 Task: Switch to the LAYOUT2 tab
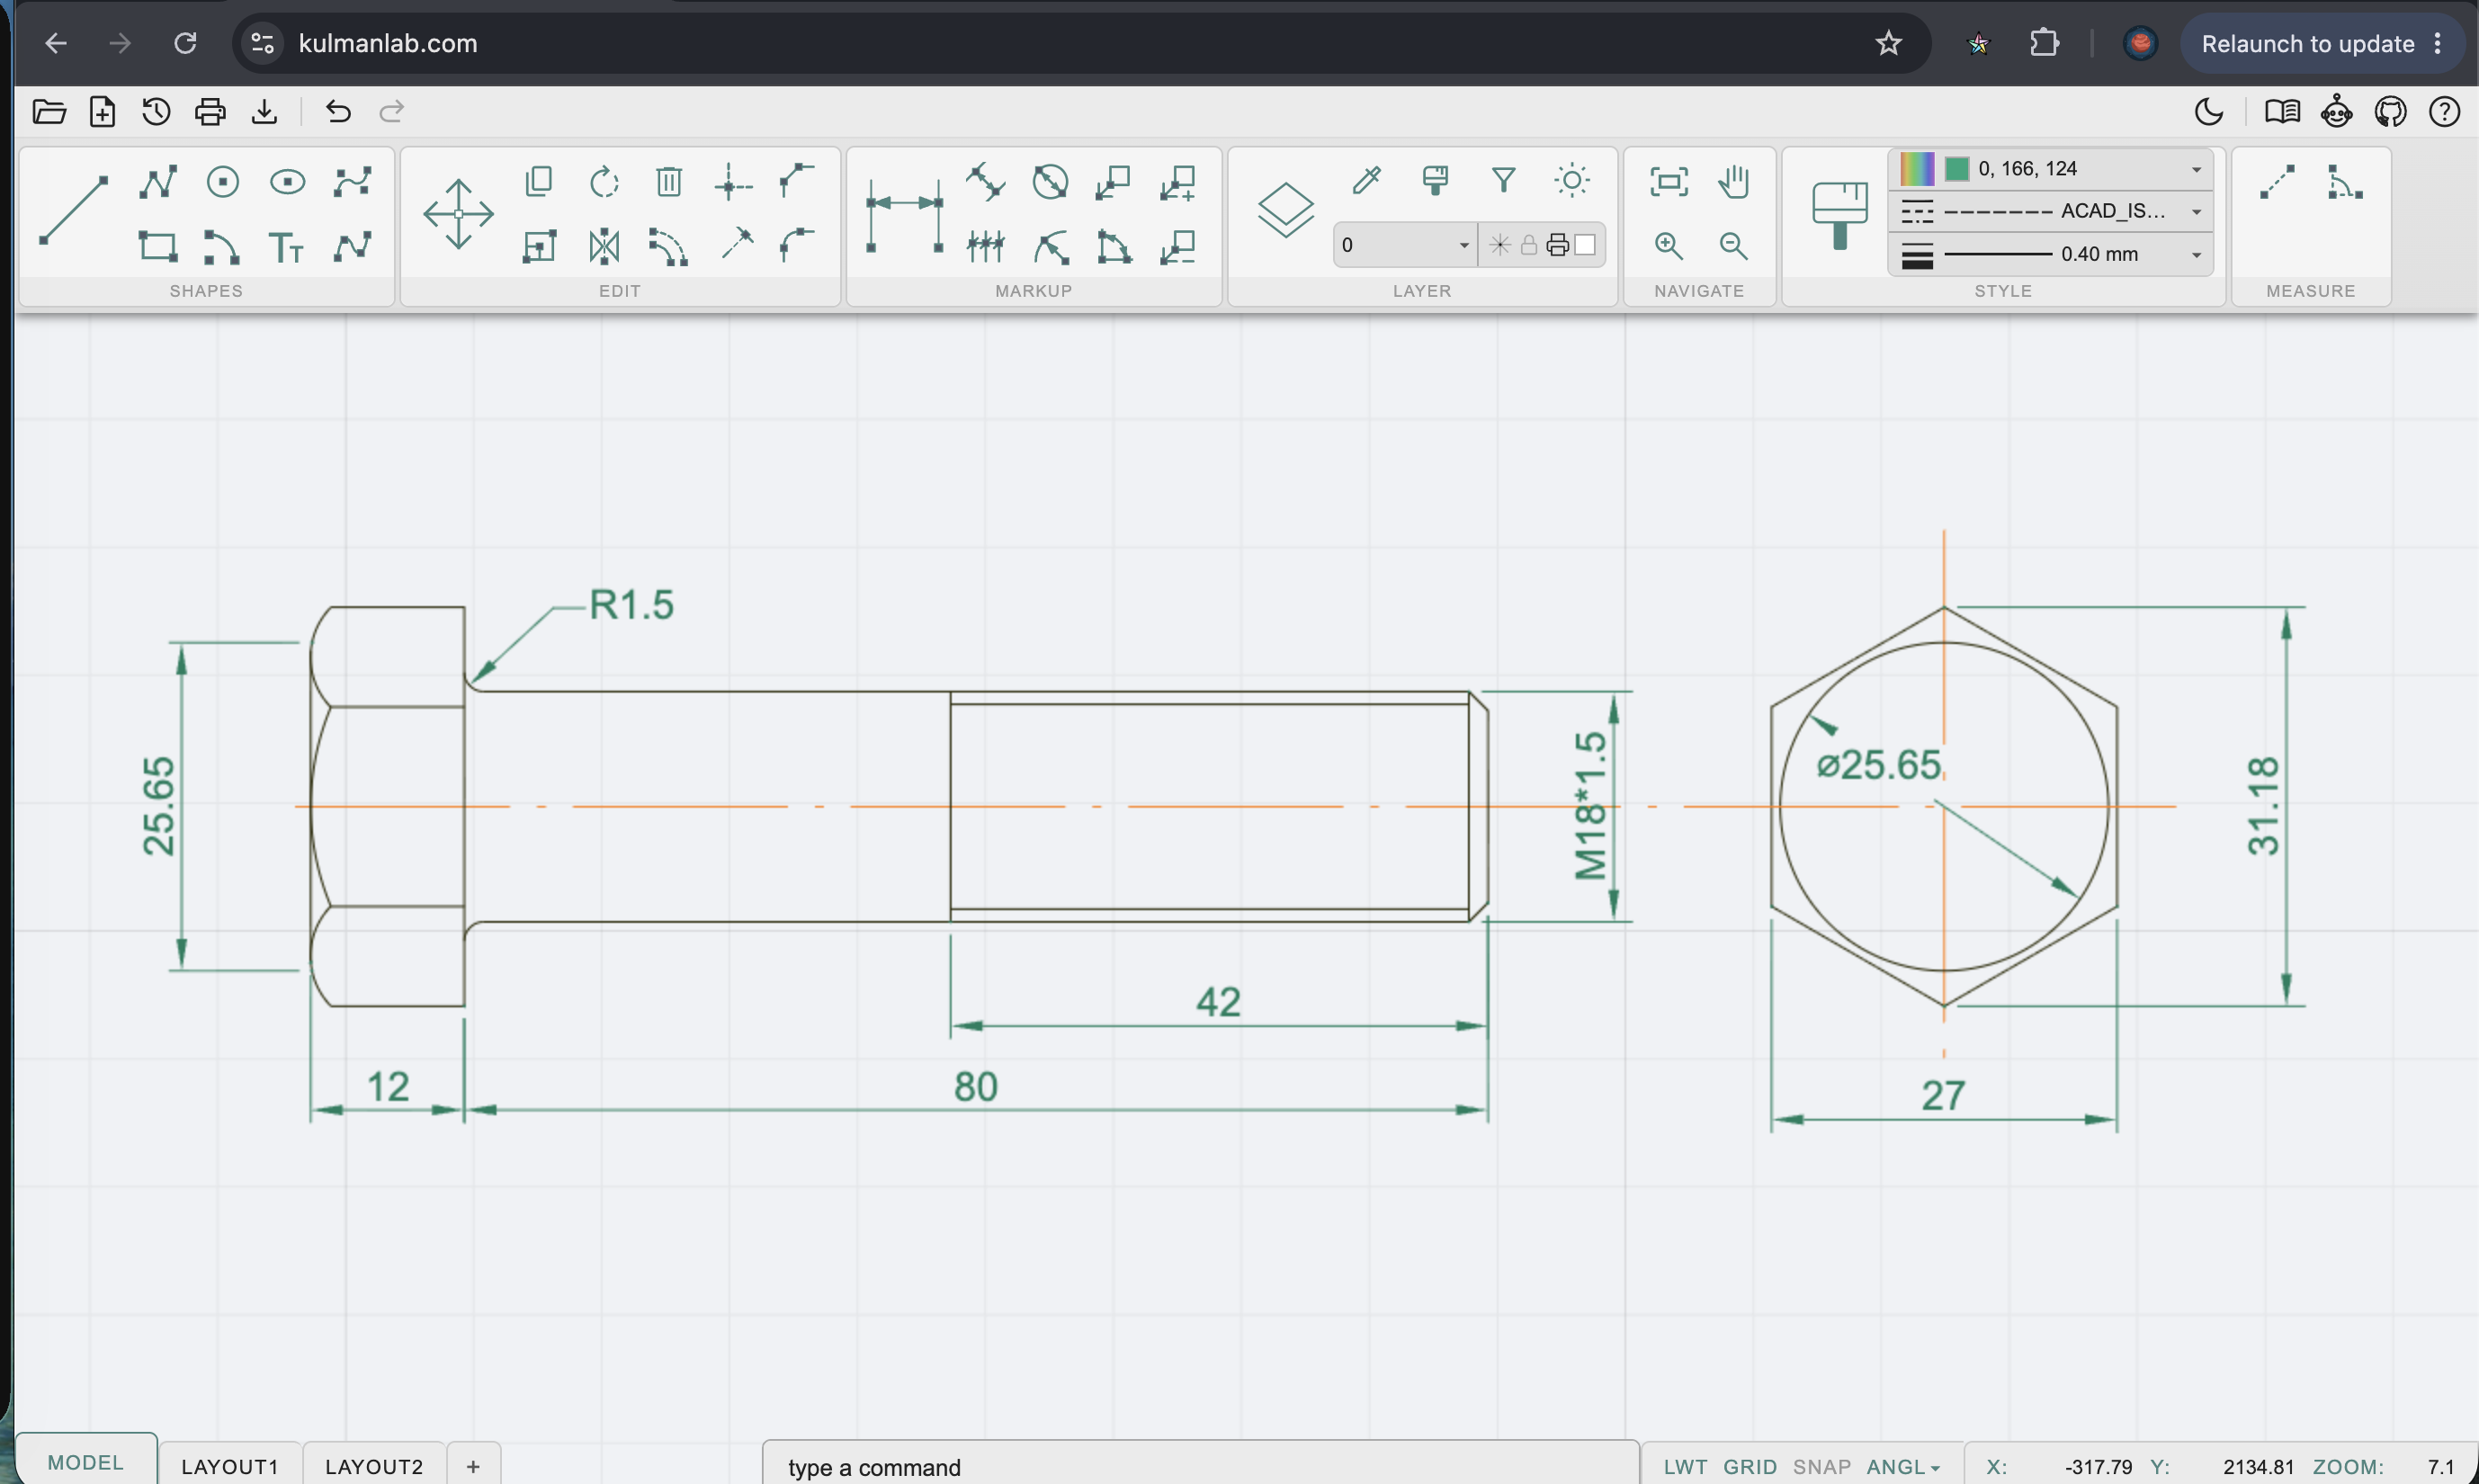[374, 1466]
